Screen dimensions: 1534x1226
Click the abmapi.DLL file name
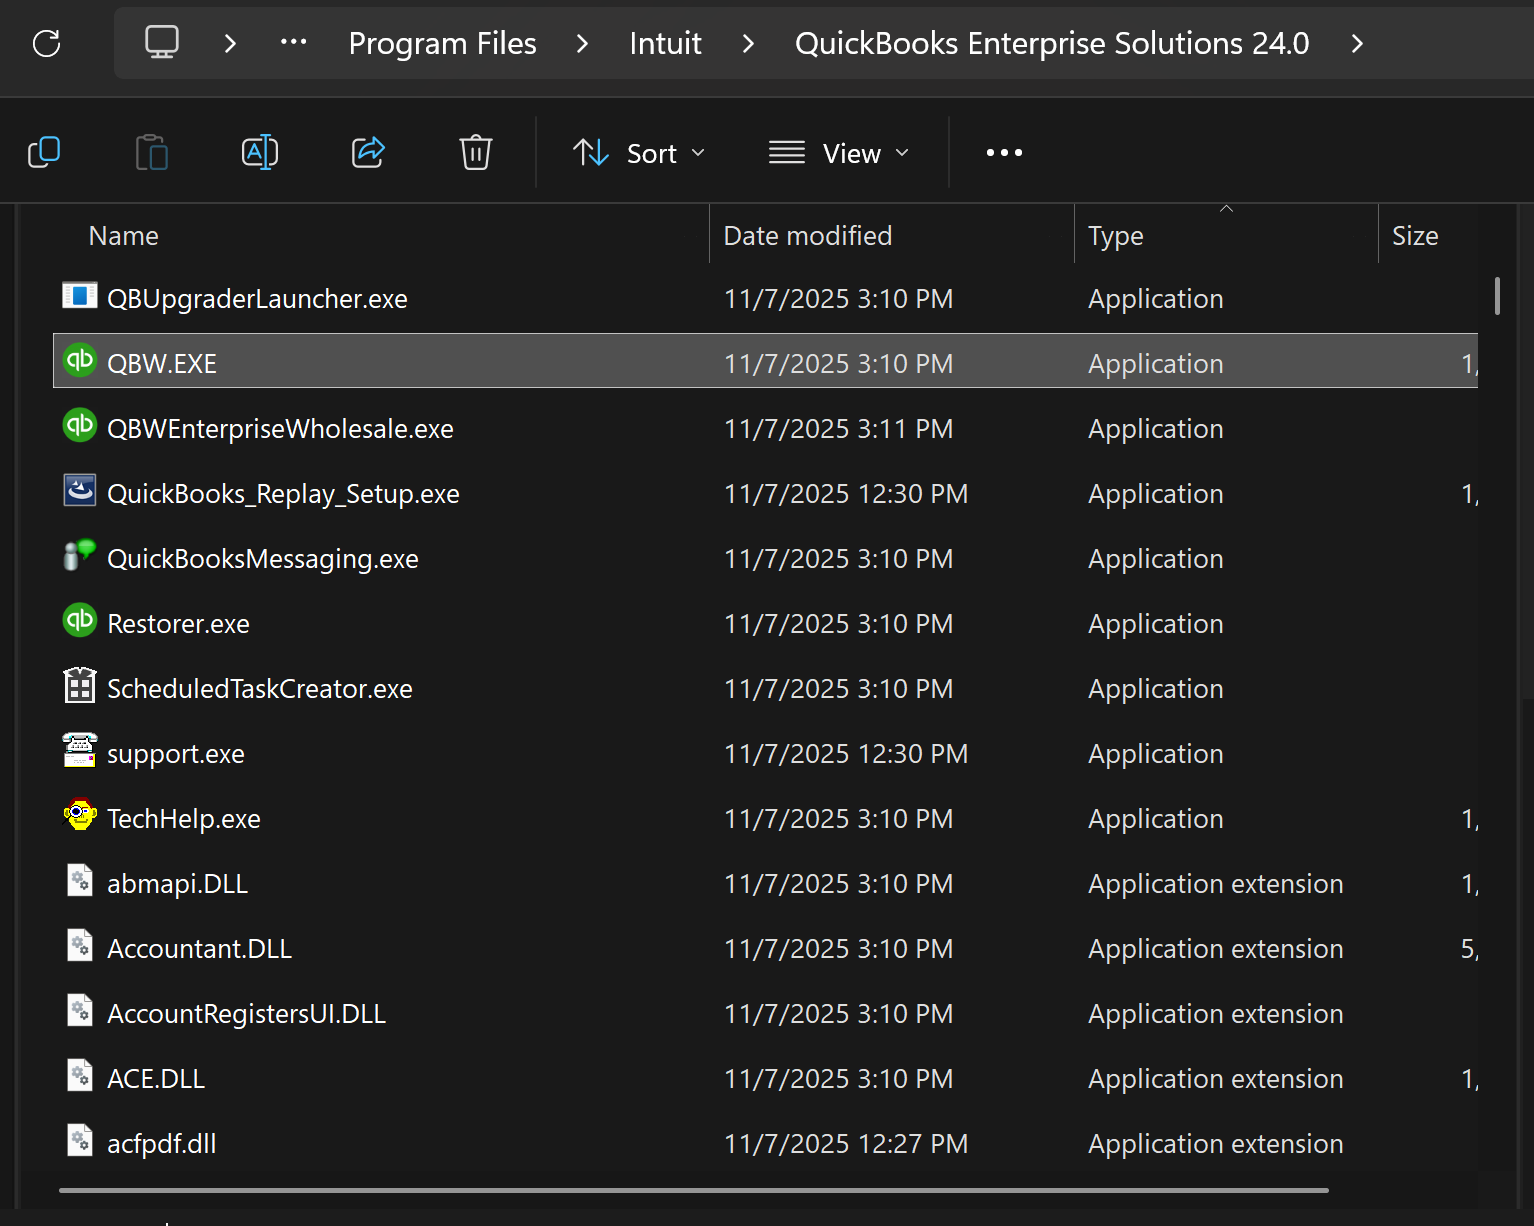(x=177, y=884)
